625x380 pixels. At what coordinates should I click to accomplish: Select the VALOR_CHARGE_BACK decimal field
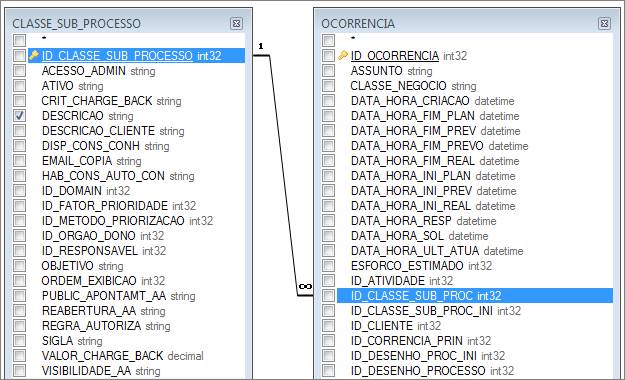tap(122, 356)
